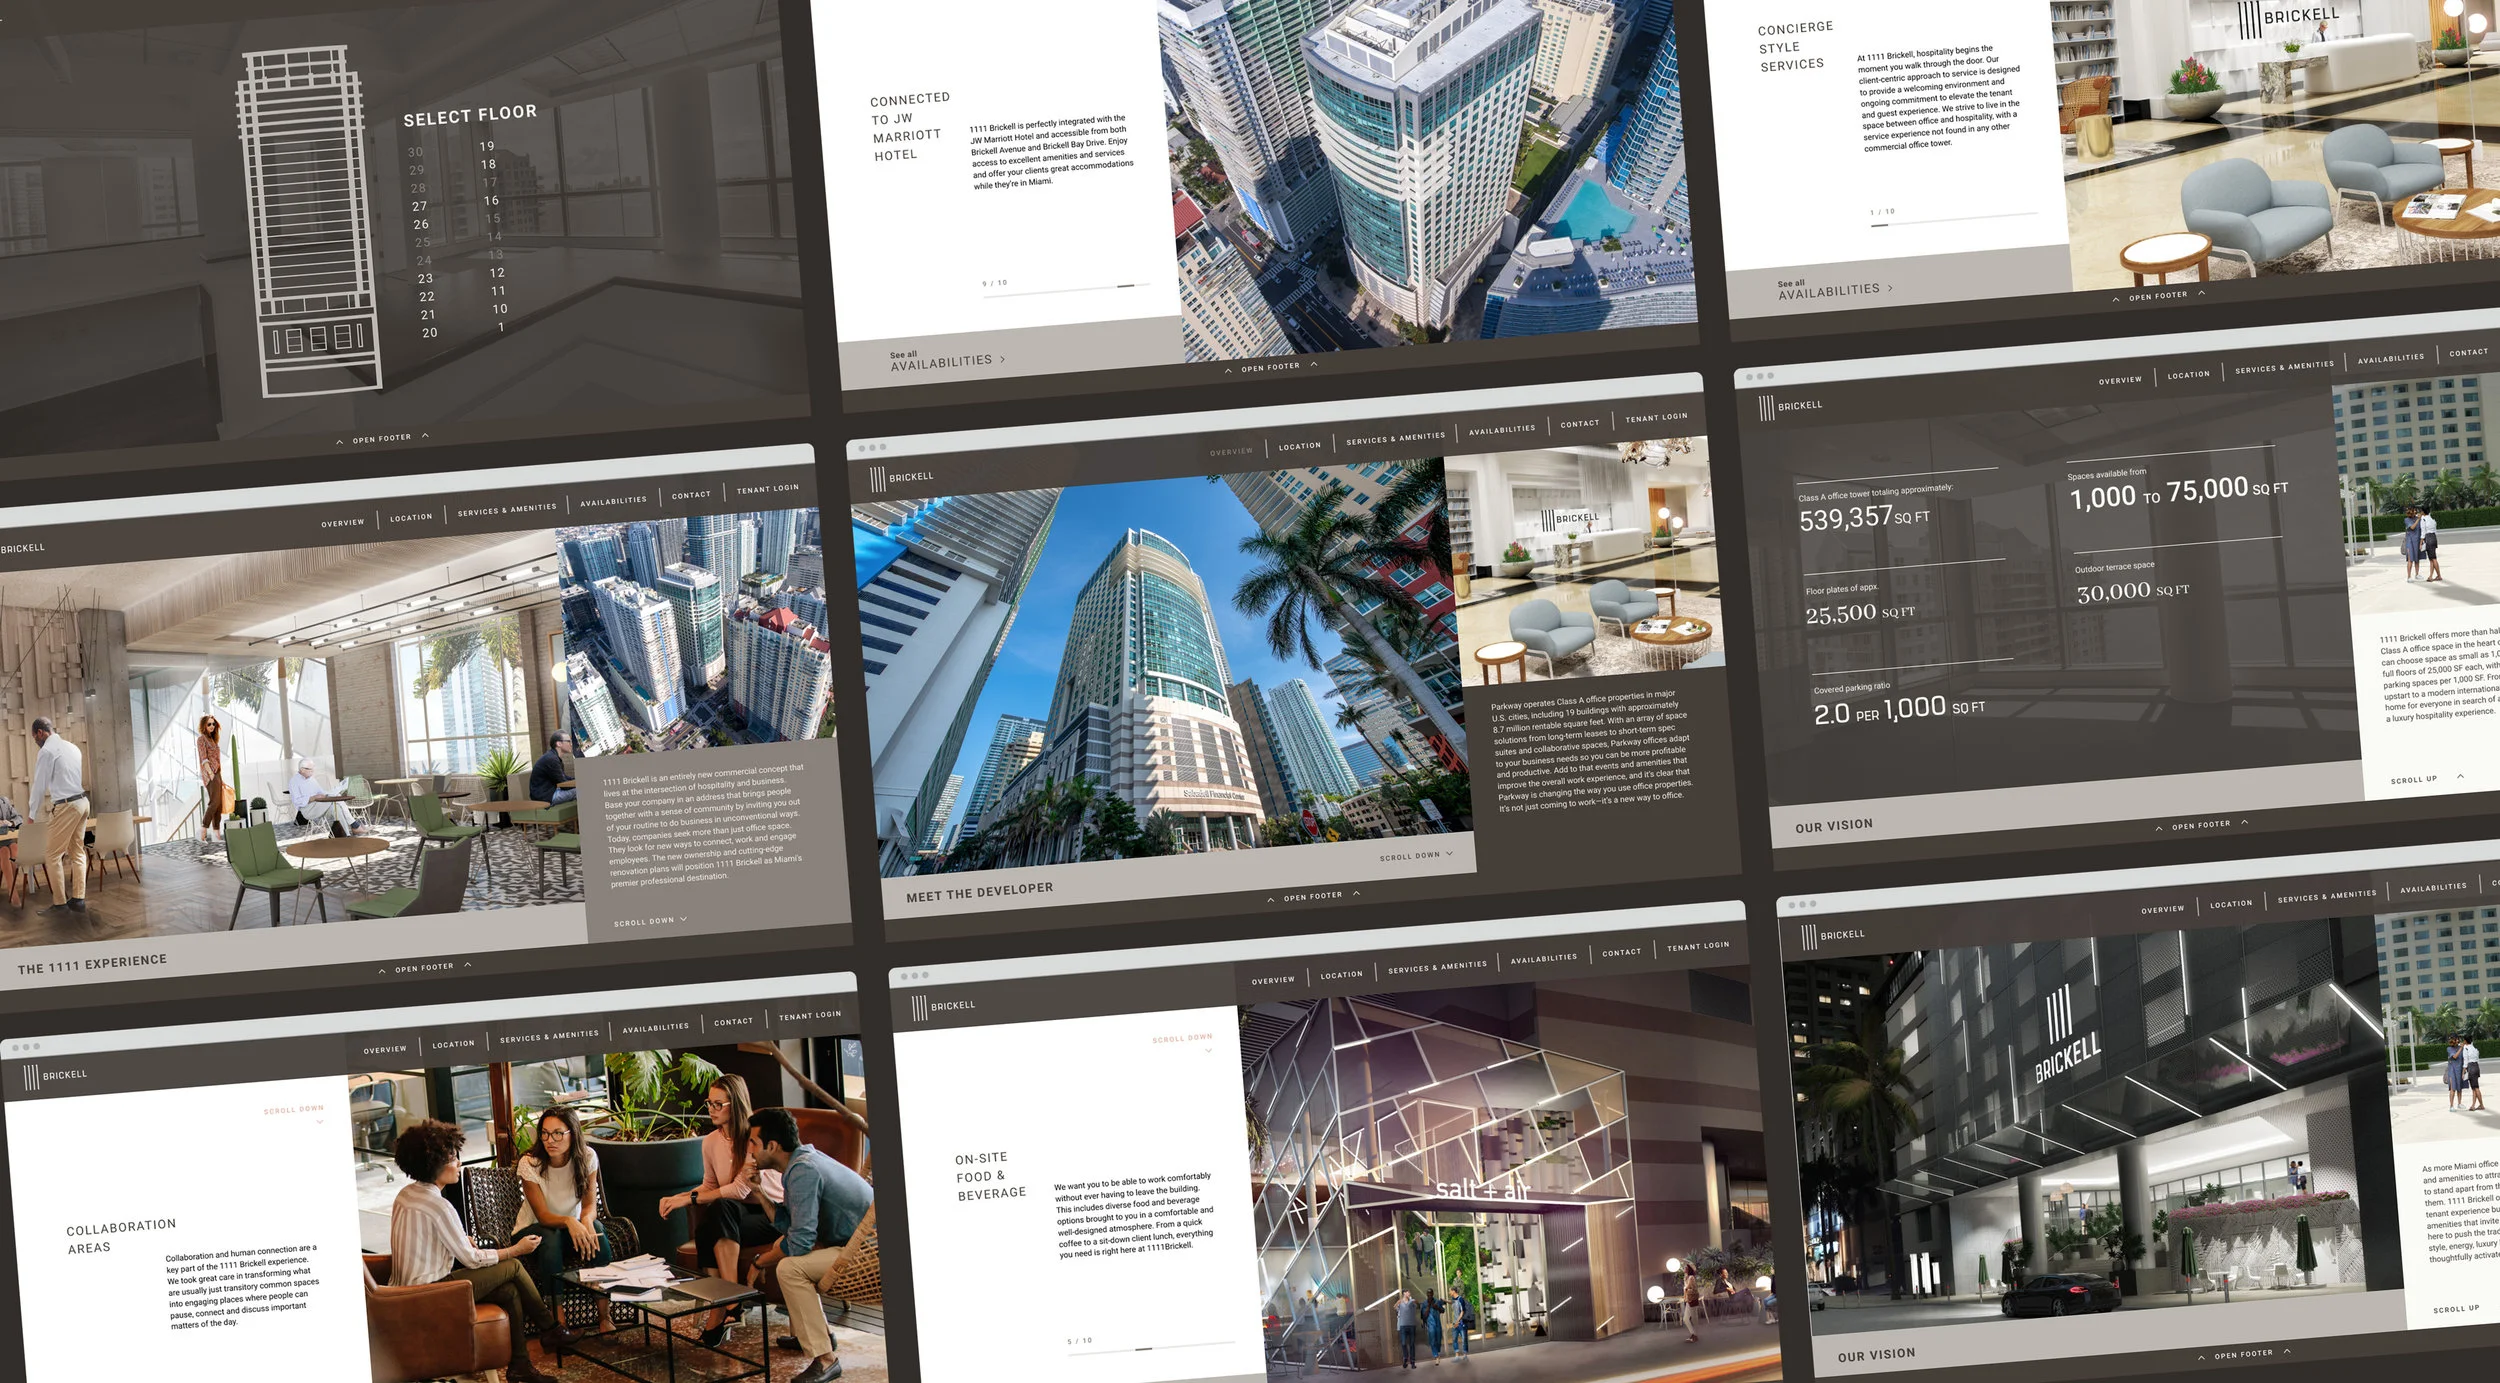
Task: Expand Open Footer on night-entrance Our Vision page
Action: pyautogui.click(x=2243, y=1354)
